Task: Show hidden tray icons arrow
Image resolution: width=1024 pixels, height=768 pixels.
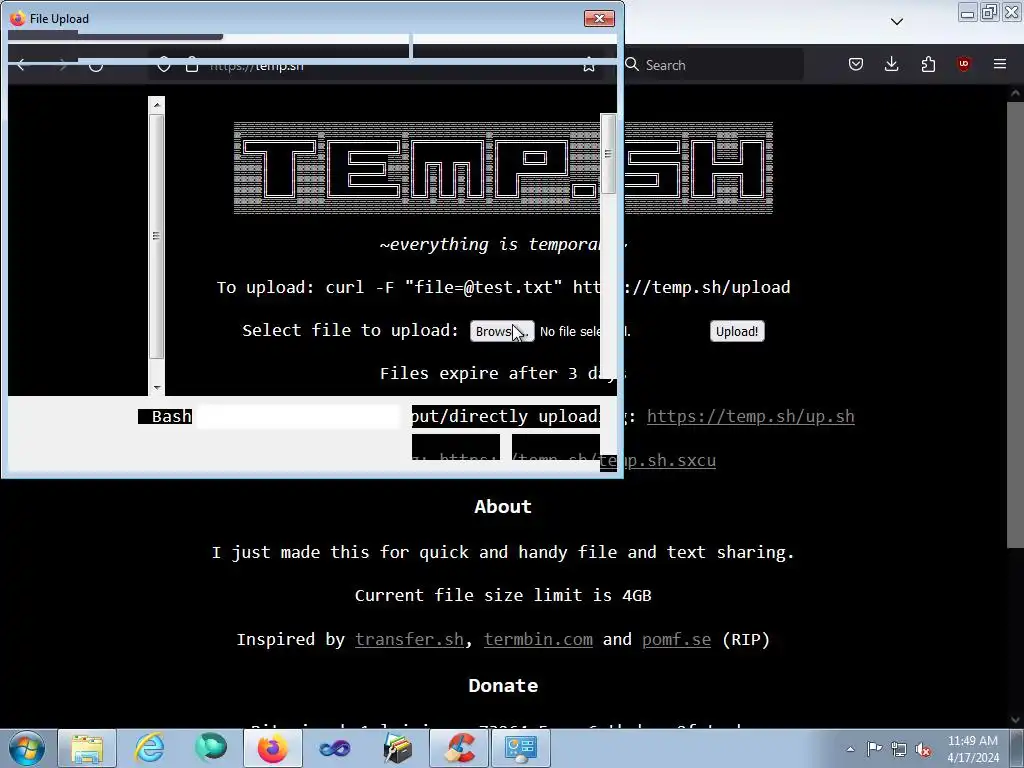Action: tap(850, 749)
